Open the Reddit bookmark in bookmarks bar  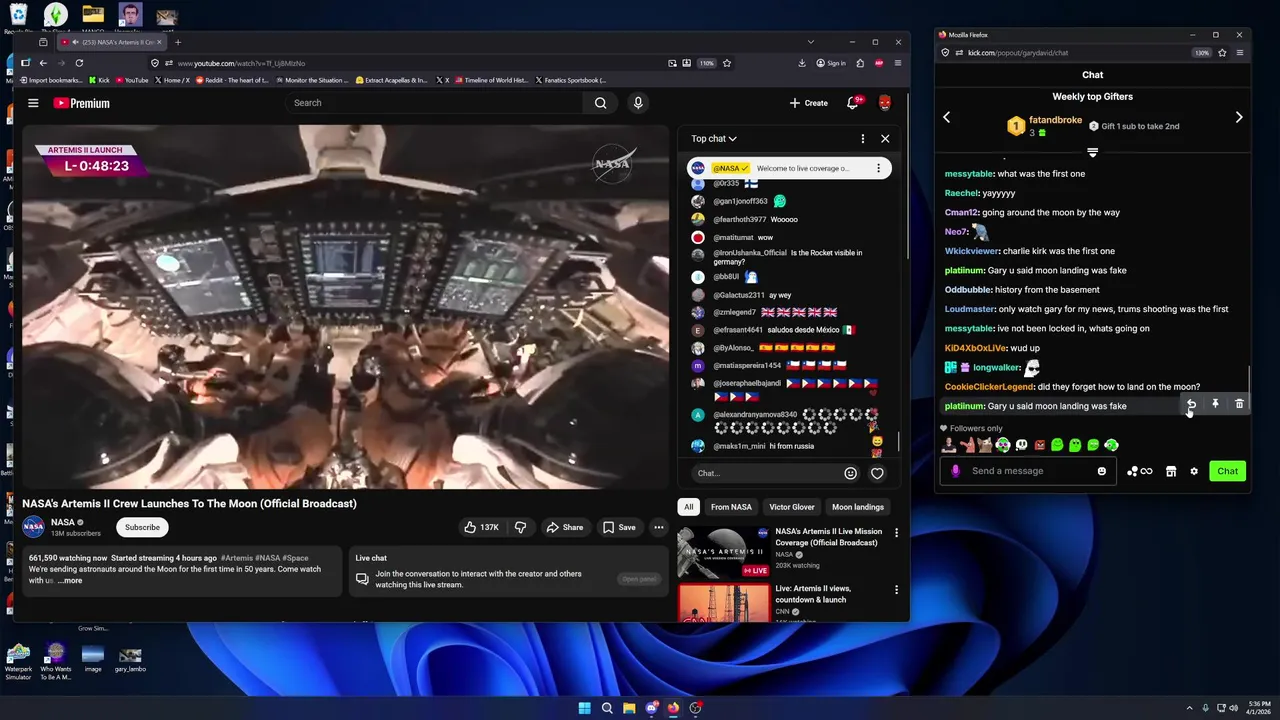click(x=232, y=80)
